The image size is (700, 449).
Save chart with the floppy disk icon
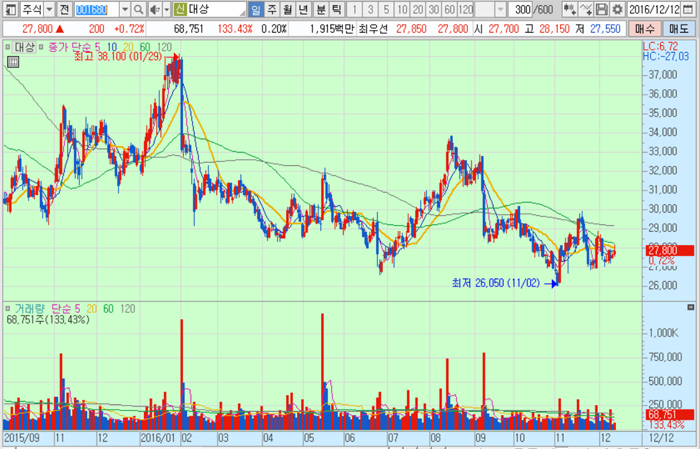(x=602, y=9)
